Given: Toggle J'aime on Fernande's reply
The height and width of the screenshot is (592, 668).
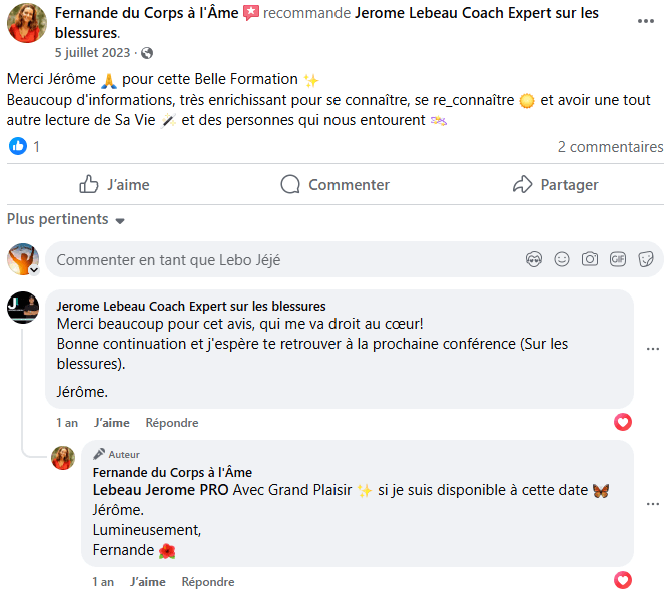Looking at the screenshot, I should coord(148,582).
